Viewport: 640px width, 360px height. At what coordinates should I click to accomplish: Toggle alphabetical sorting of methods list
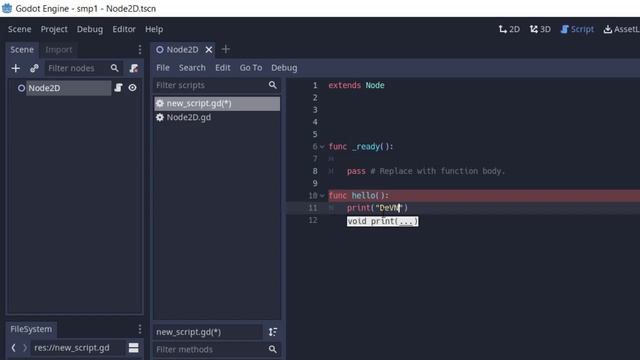[273, 332]
